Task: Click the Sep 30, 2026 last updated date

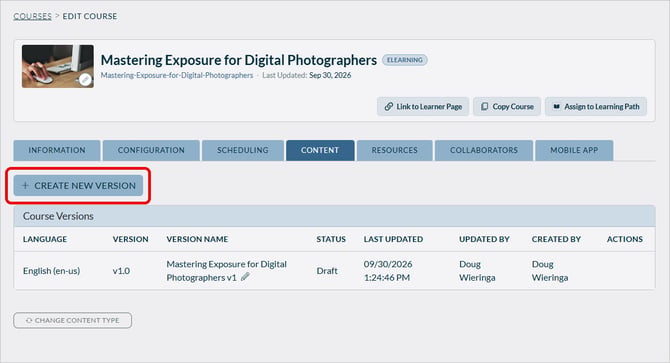Action: 330,75
